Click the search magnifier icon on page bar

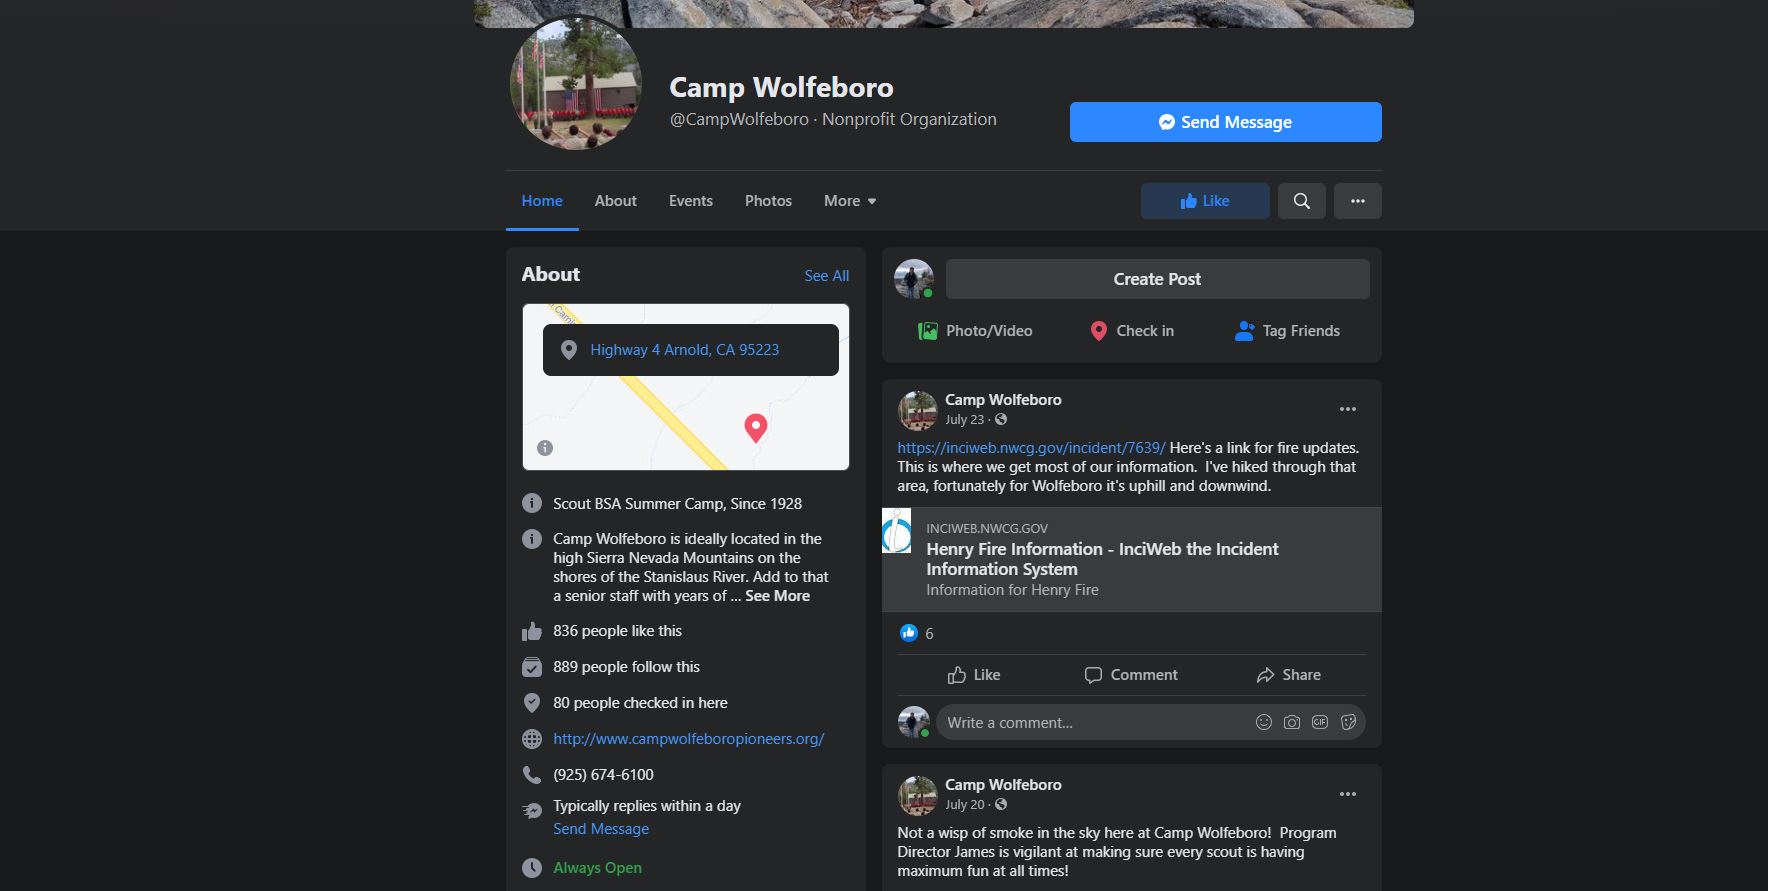[x=1301, y=201]
